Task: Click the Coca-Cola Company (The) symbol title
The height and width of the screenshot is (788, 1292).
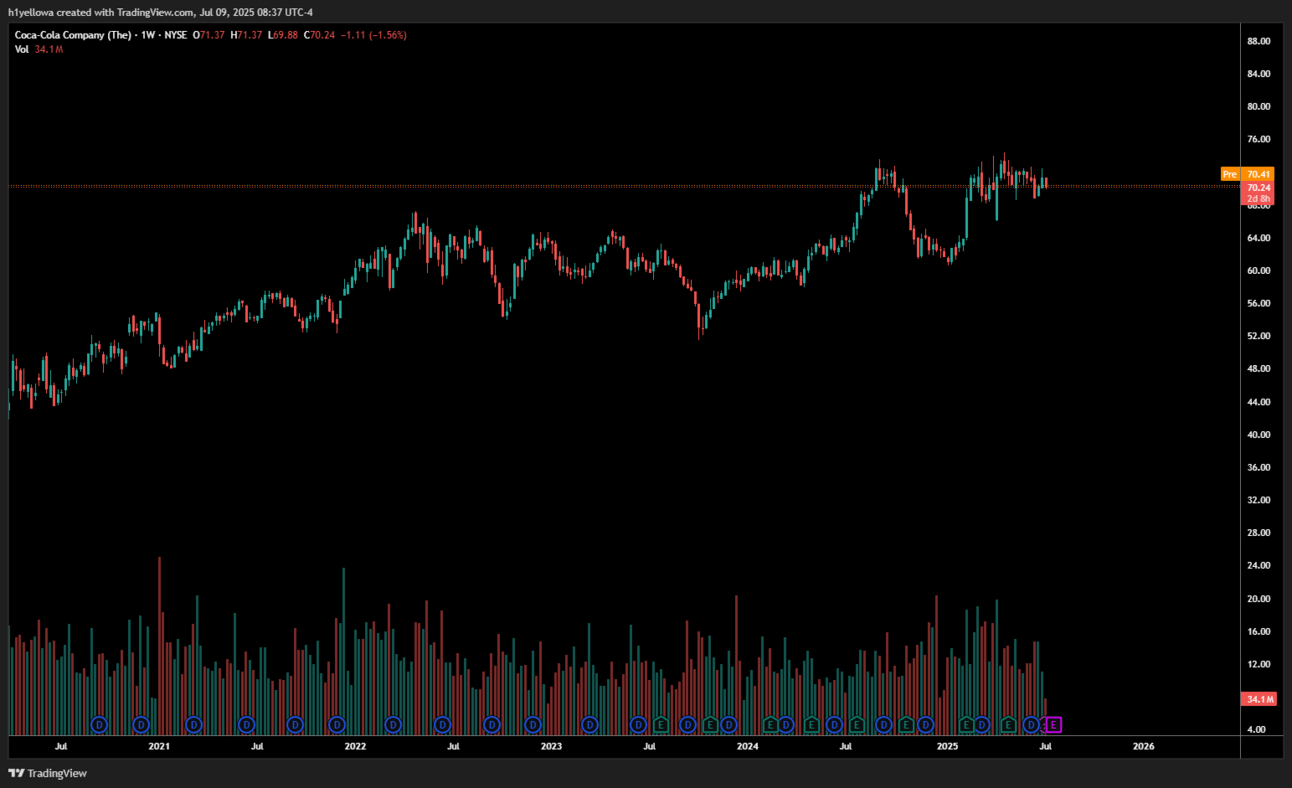Action: (x=75, y=35)
